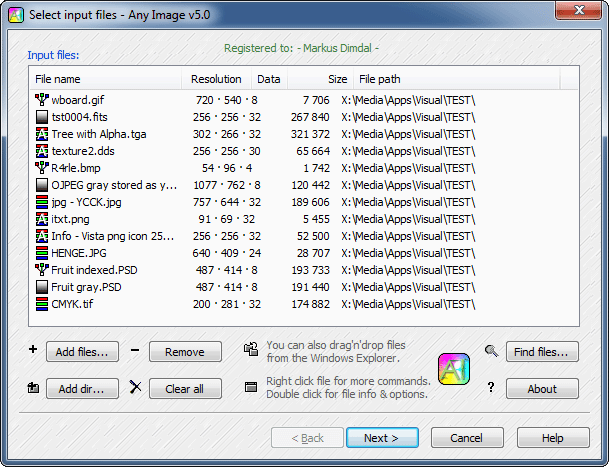Open Help
609x467 pixels.
click(553, 438)
